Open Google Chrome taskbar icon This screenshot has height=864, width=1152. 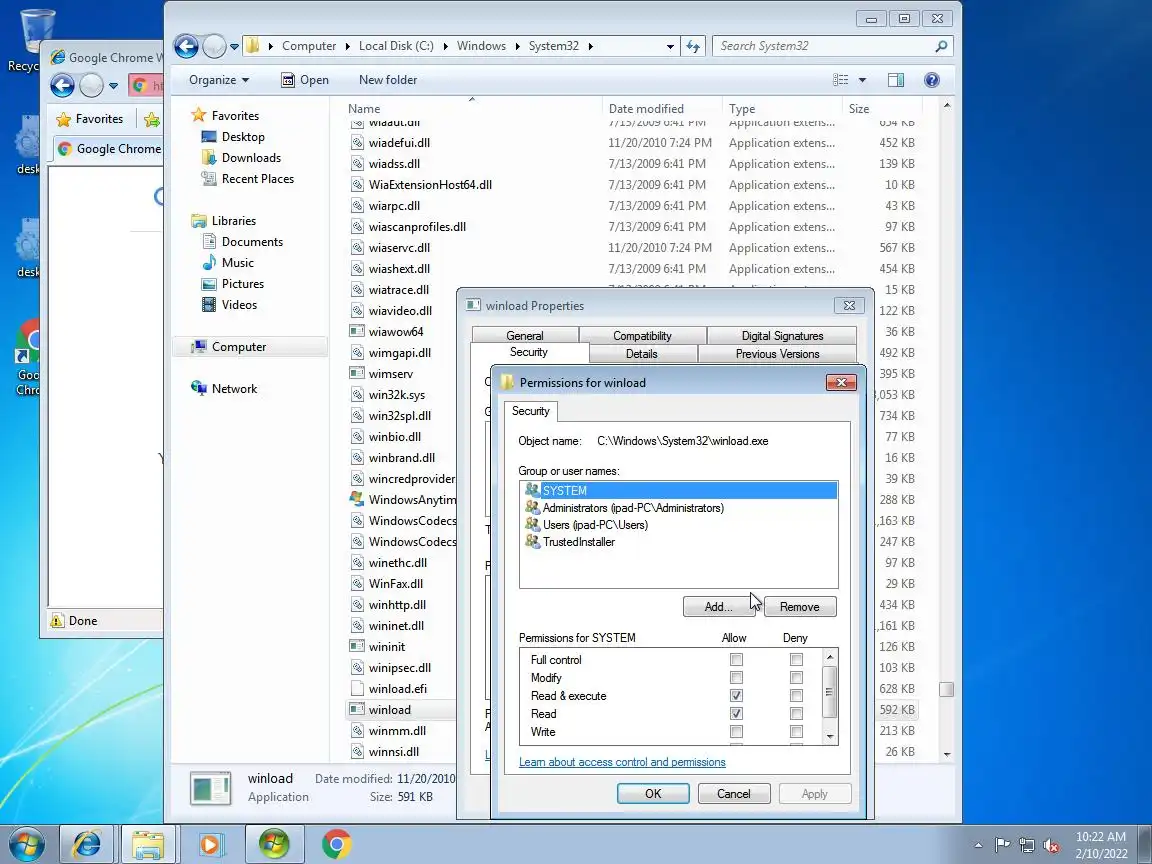(x=336, y=844)
